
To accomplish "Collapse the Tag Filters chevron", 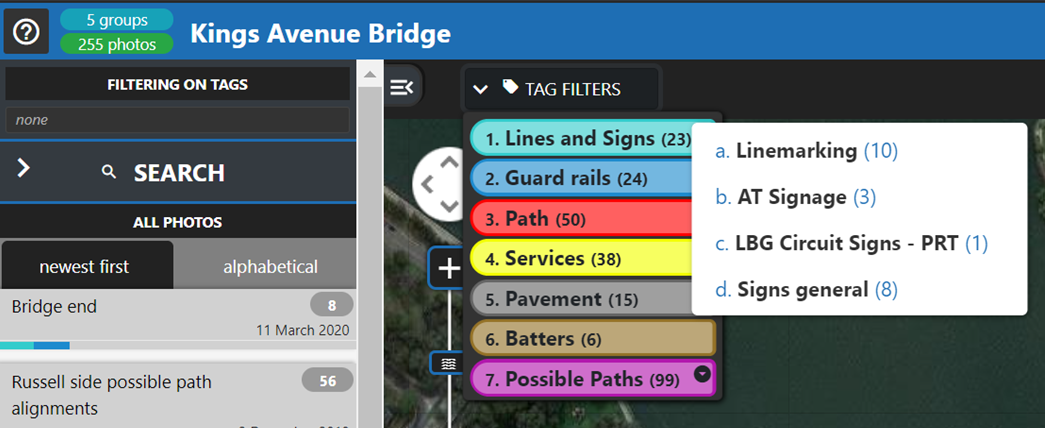I will point(481,89).
